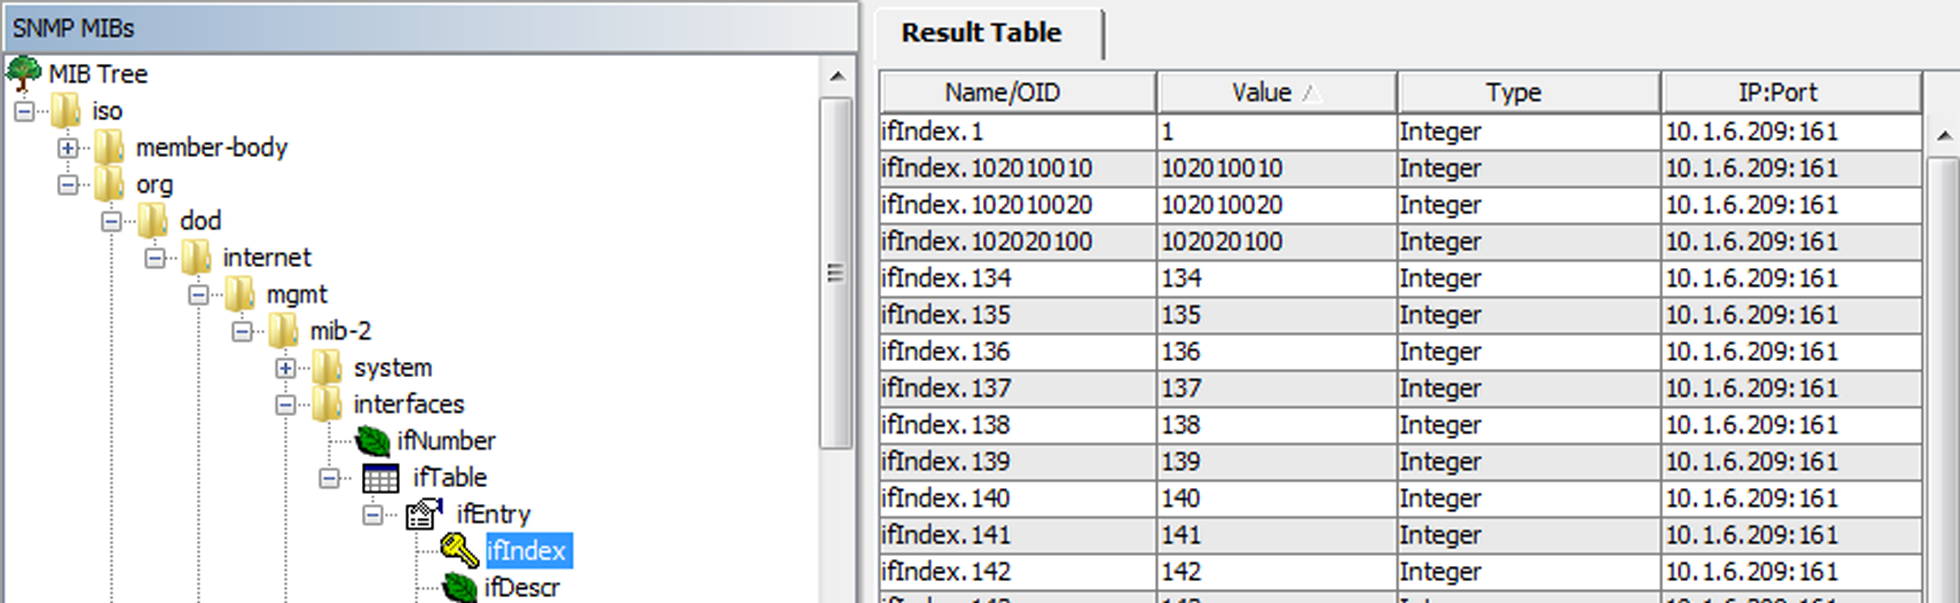The height and width of the screenshot is (603, 1960).
Task: Collapse the ifTable node
Action: click(x=329, y=478)
